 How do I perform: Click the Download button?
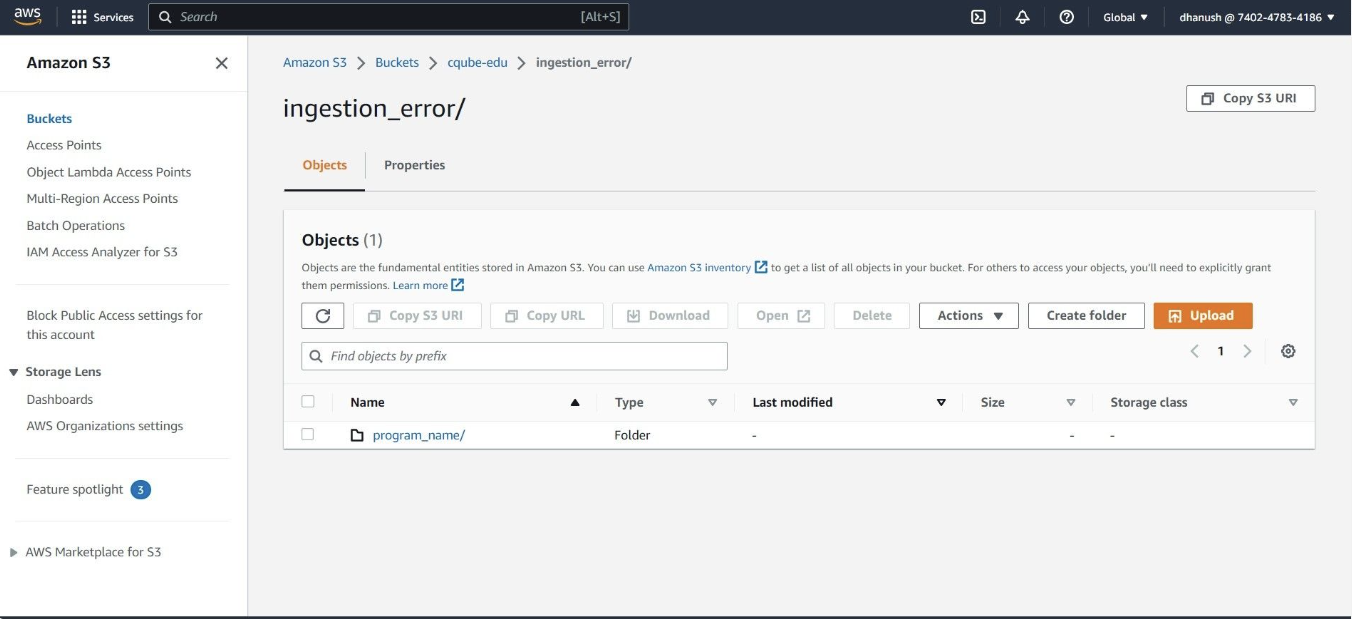[670, 316]
